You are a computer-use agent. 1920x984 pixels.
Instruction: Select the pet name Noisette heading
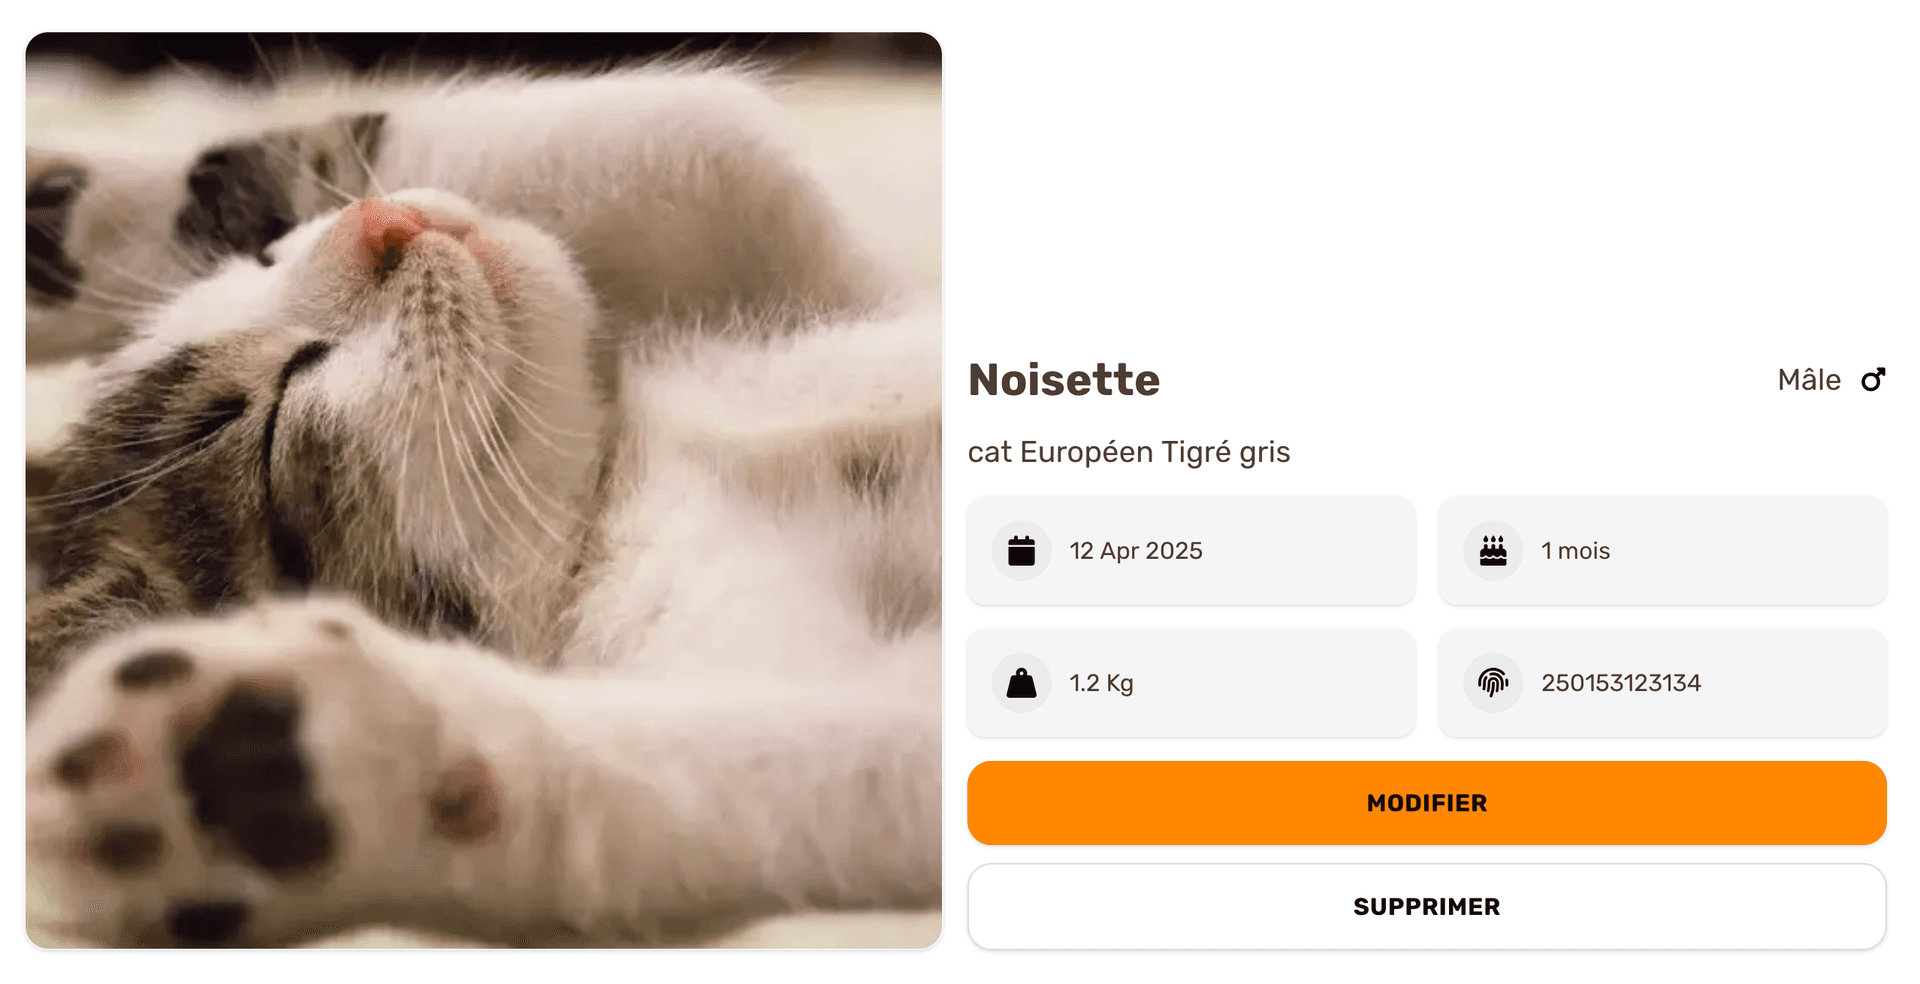(1064, 380)
